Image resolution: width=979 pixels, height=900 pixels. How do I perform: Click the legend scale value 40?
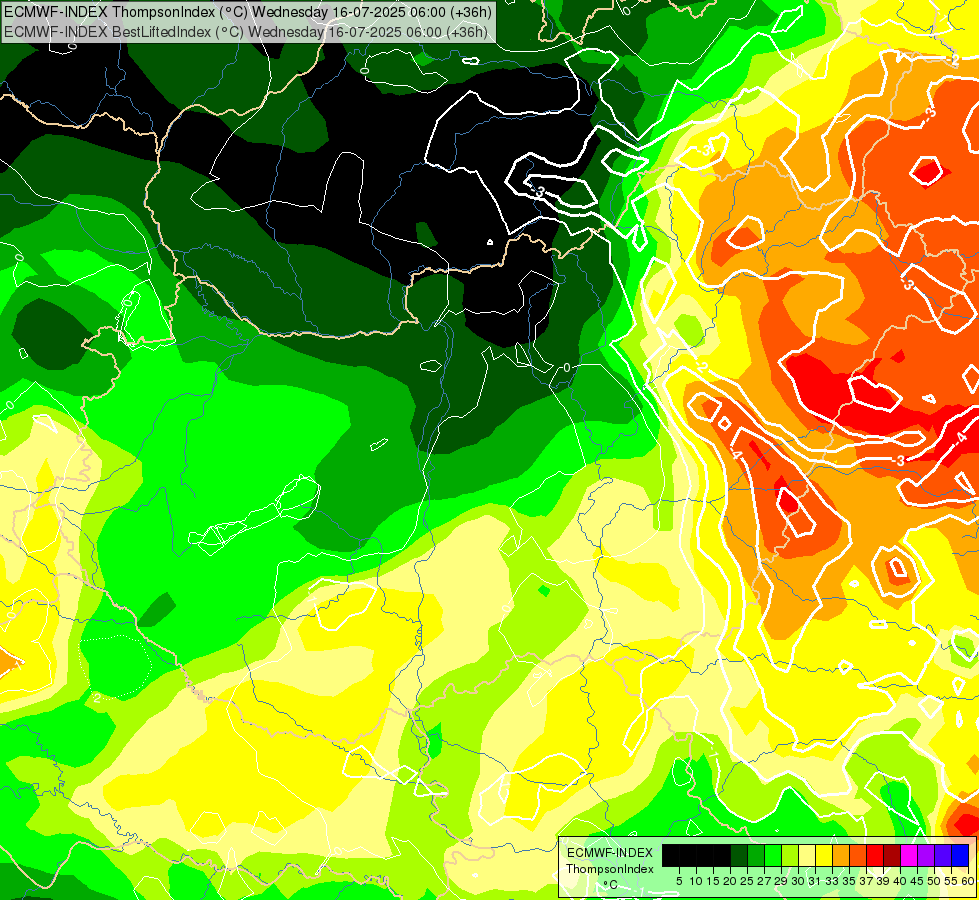pos(900,881)
